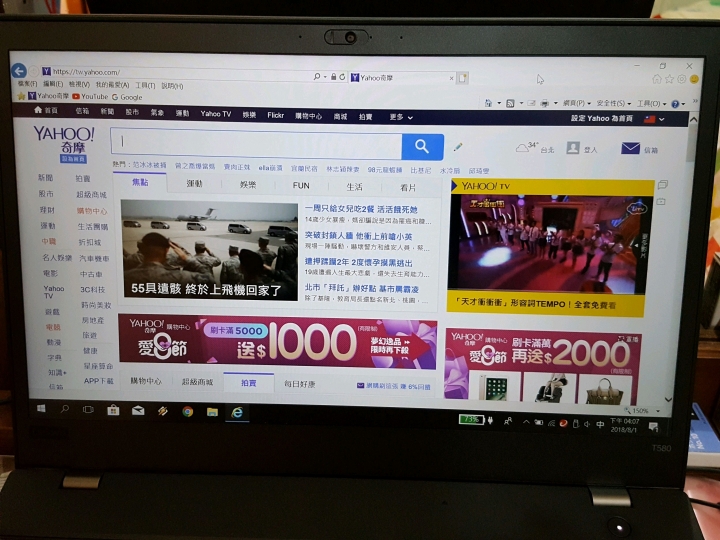Open the dropdown arrow beside the printer icon
The height and width of the screenshot is (540, 720).
click(x=555, y=103)
